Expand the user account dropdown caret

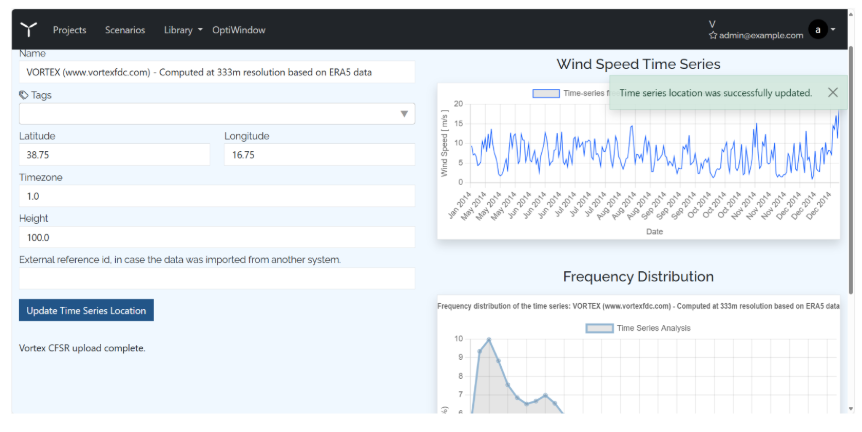tap(833, 30)
